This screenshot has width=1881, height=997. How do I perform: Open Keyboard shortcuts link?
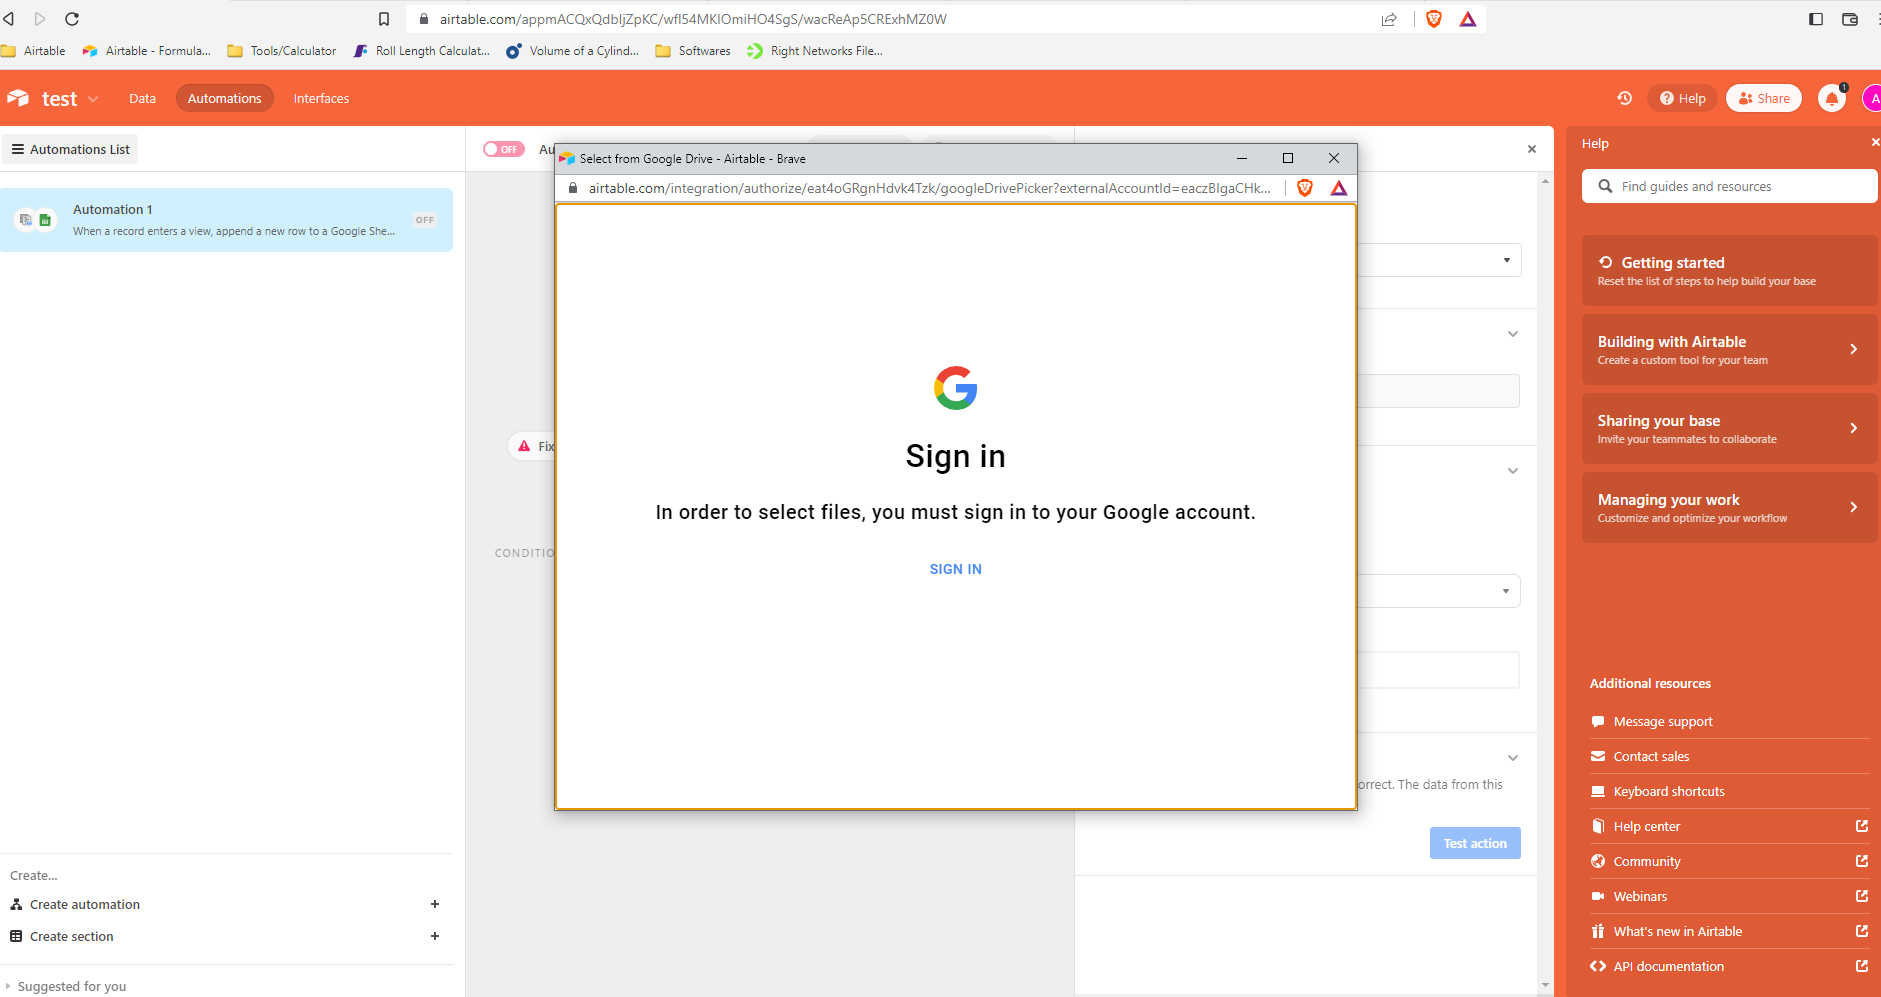tap(1669, 791)
